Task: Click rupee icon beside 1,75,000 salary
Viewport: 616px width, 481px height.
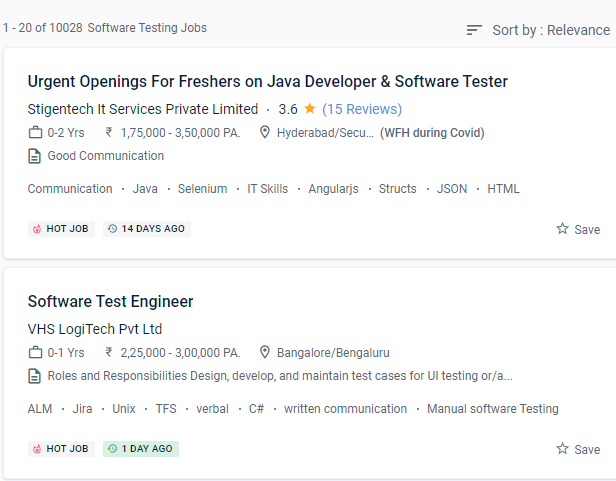Action: pos(109,133)
